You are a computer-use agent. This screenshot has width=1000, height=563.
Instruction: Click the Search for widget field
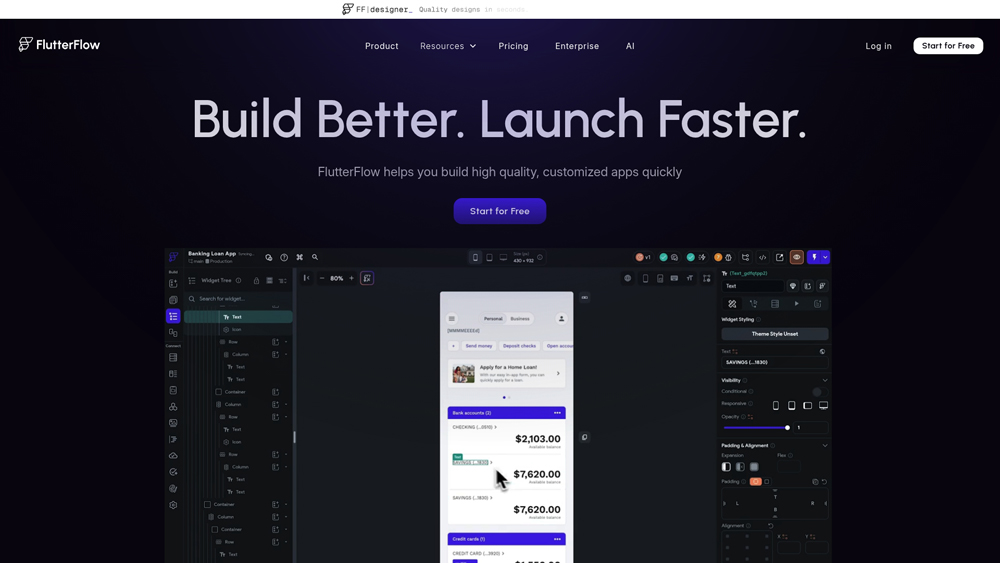238,298
